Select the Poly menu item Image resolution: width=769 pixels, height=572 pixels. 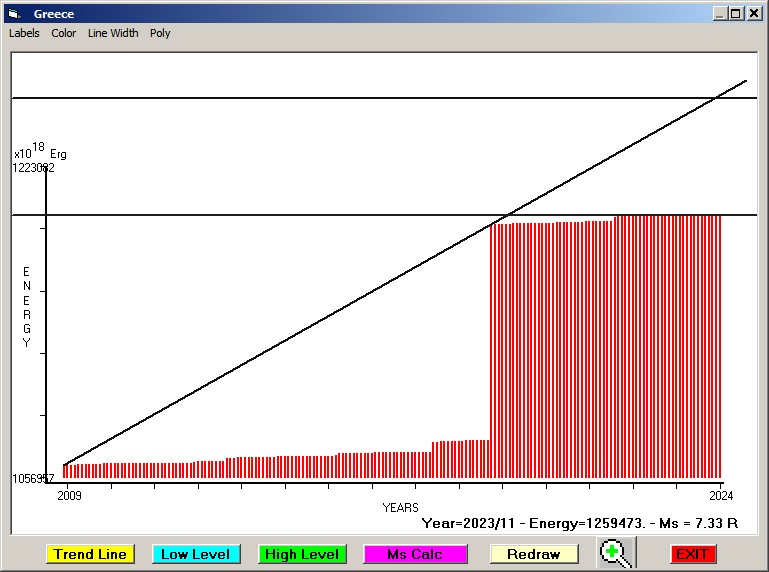[x=160, y=33]
